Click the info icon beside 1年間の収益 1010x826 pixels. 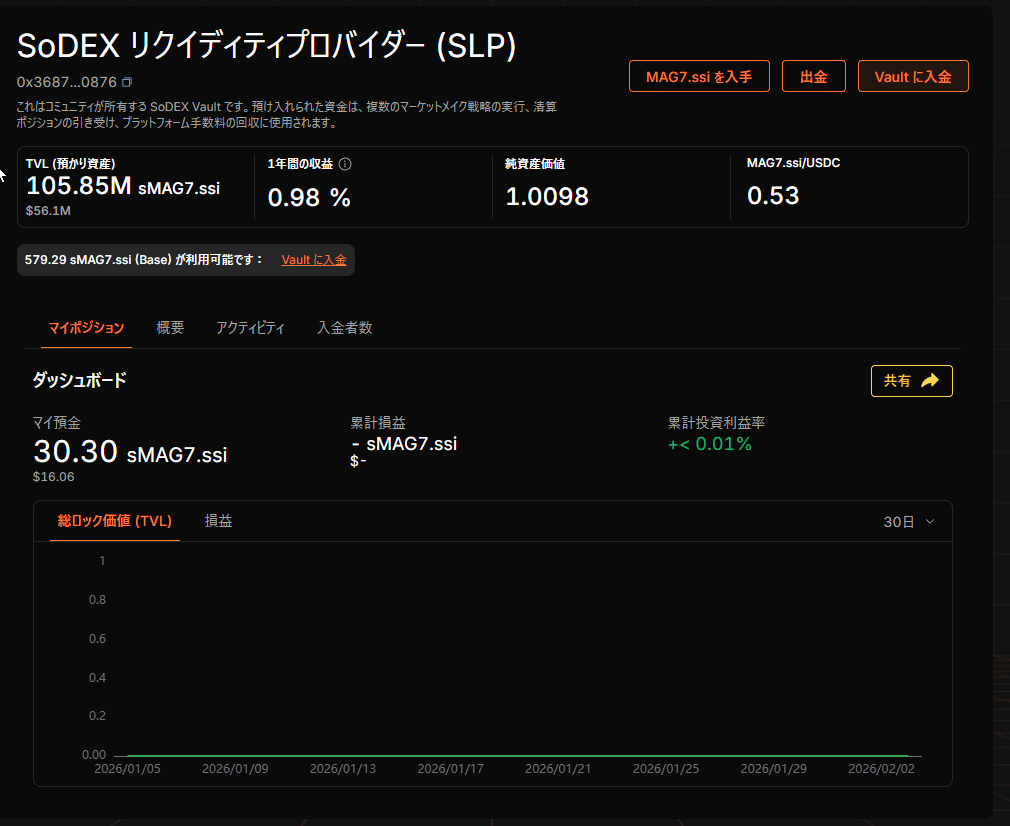[x=345, y=164]
